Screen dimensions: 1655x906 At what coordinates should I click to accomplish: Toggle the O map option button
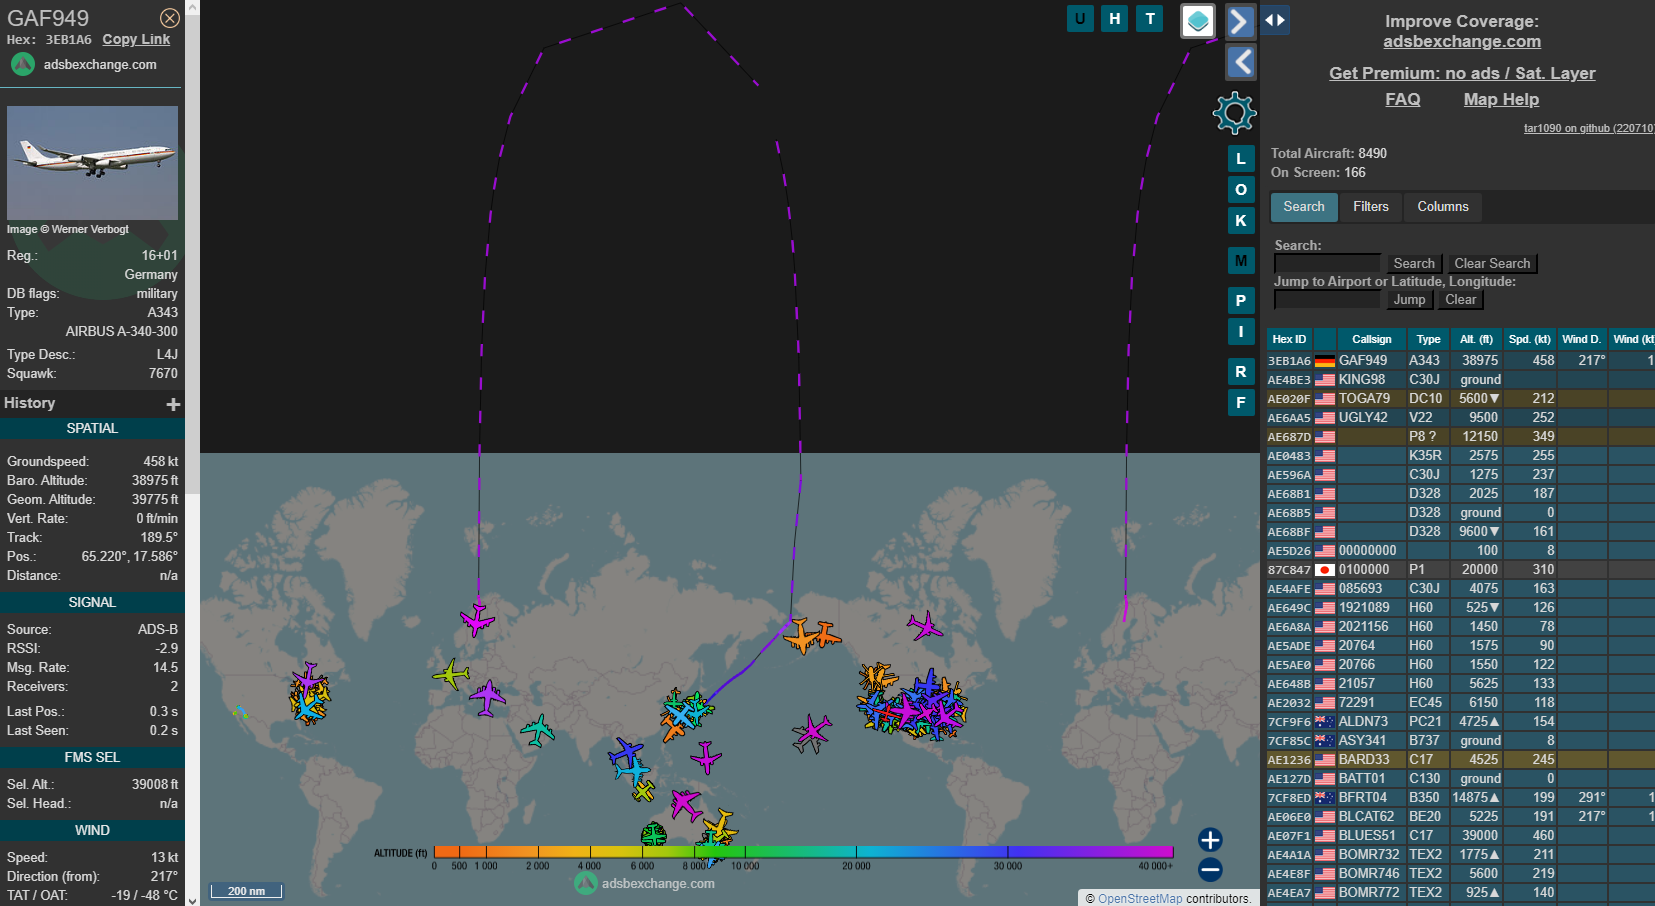1241,190
